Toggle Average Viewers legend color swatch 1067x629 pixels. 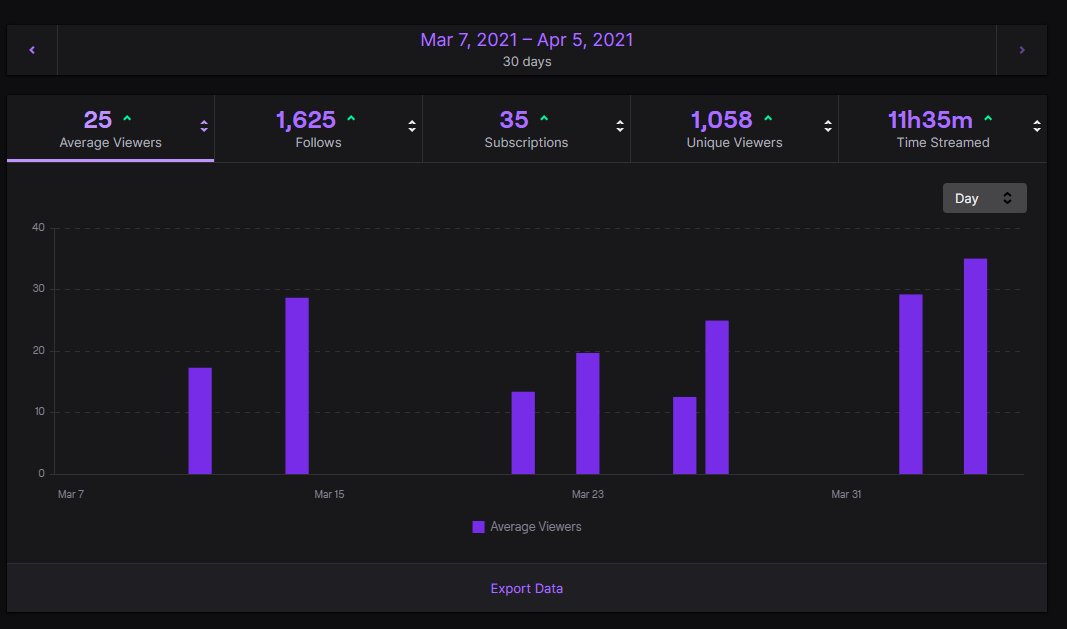[x=478, y=527]
